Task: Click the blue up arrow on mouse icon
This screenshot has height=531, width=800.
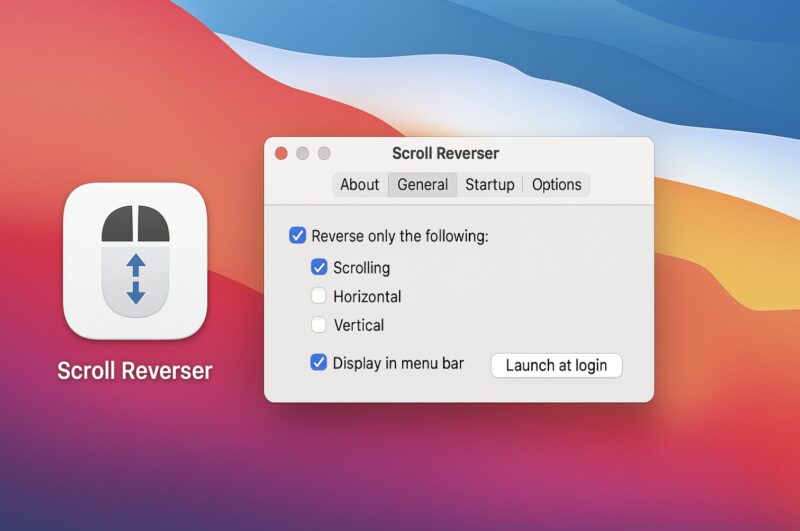Action: pos(136,265)
